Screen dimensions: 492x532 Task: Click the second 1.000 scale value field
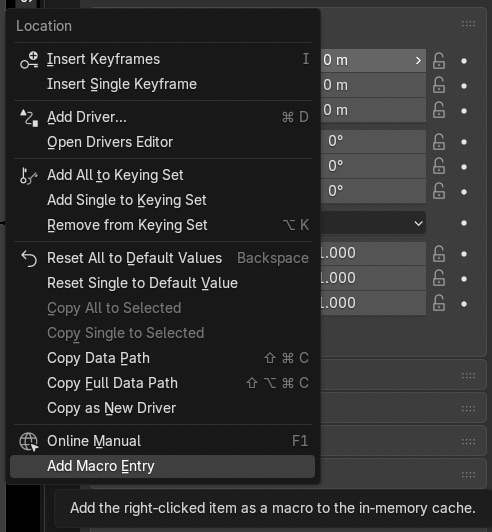click(373, 278)
